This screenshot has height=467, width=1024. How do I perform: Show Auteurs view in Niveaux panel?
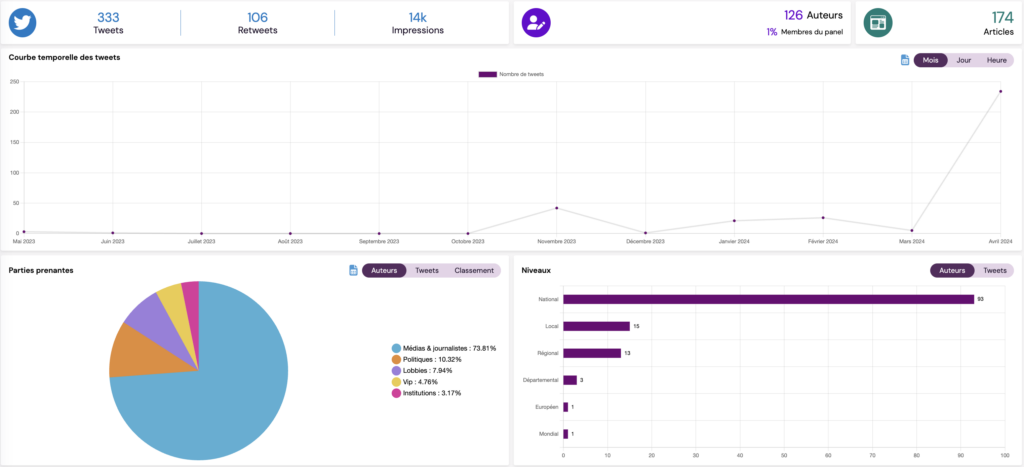click(x=952, y=270)
